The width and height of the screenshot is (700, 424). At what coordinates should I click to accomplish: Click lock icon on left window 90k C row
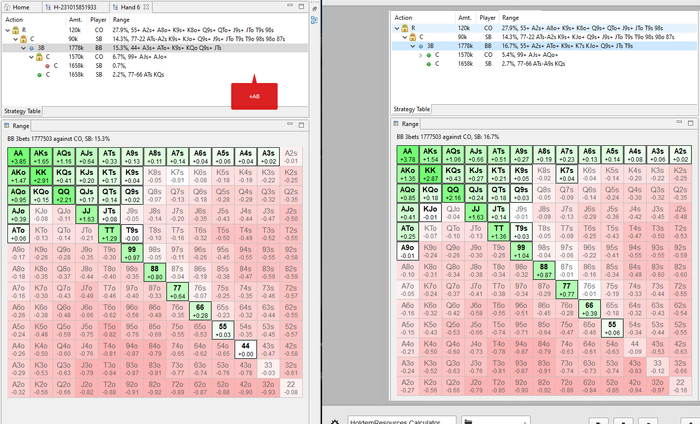(x=23, y=39)
